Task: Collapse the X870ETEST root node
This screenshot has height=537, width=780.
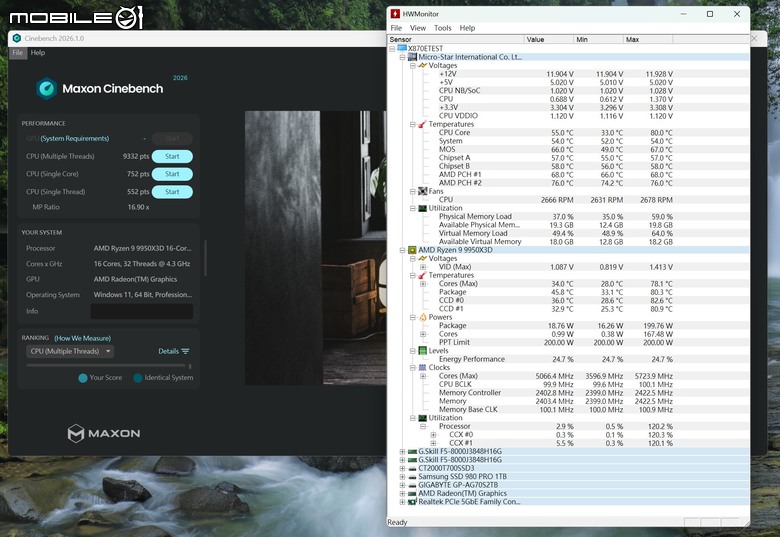Action: point(392,49)
